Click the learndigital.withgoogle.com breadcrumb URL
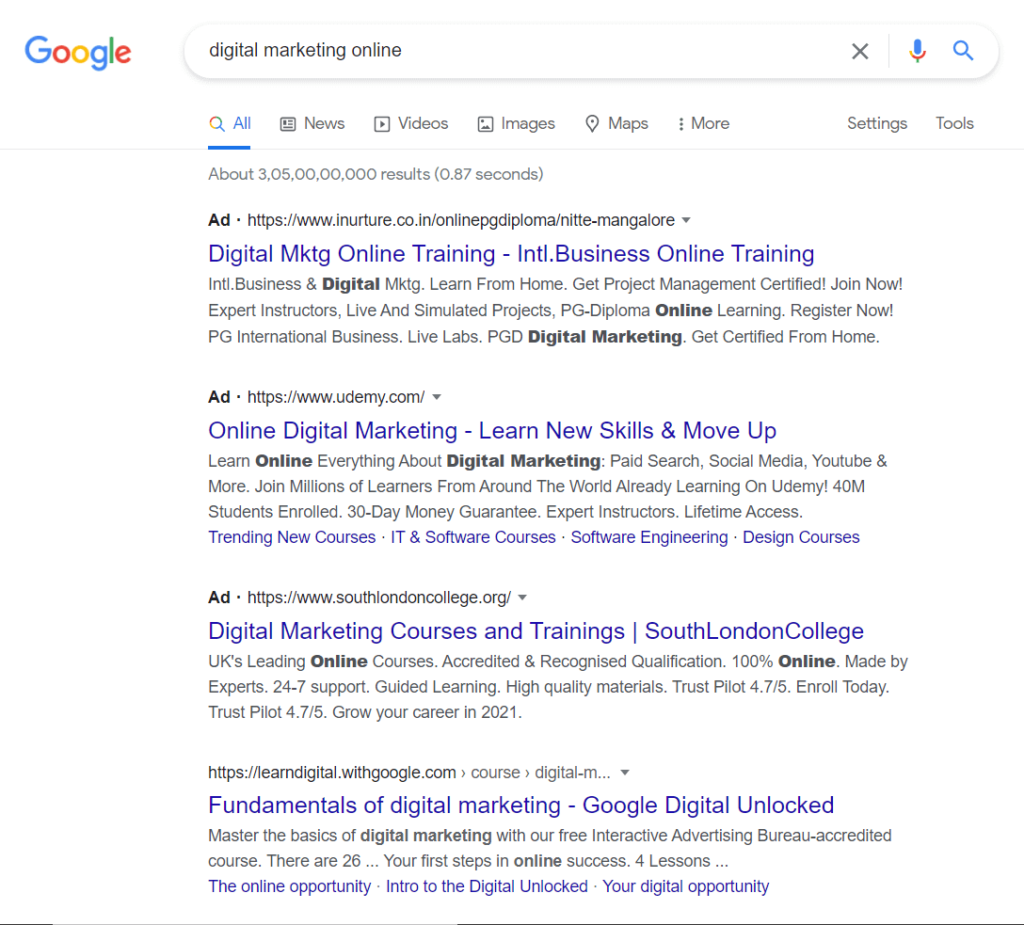Screen dimensions: 1024x925 click(409, 773)
